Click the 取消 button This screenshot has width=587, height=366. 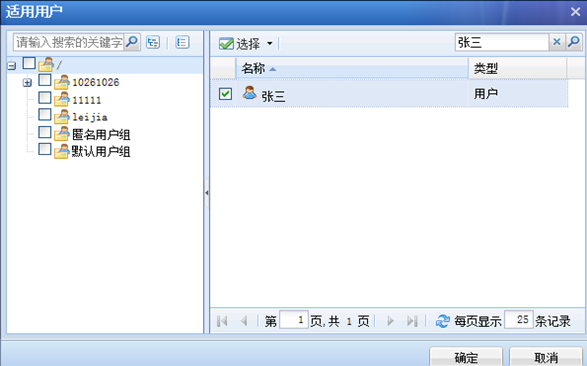point(546,357)
